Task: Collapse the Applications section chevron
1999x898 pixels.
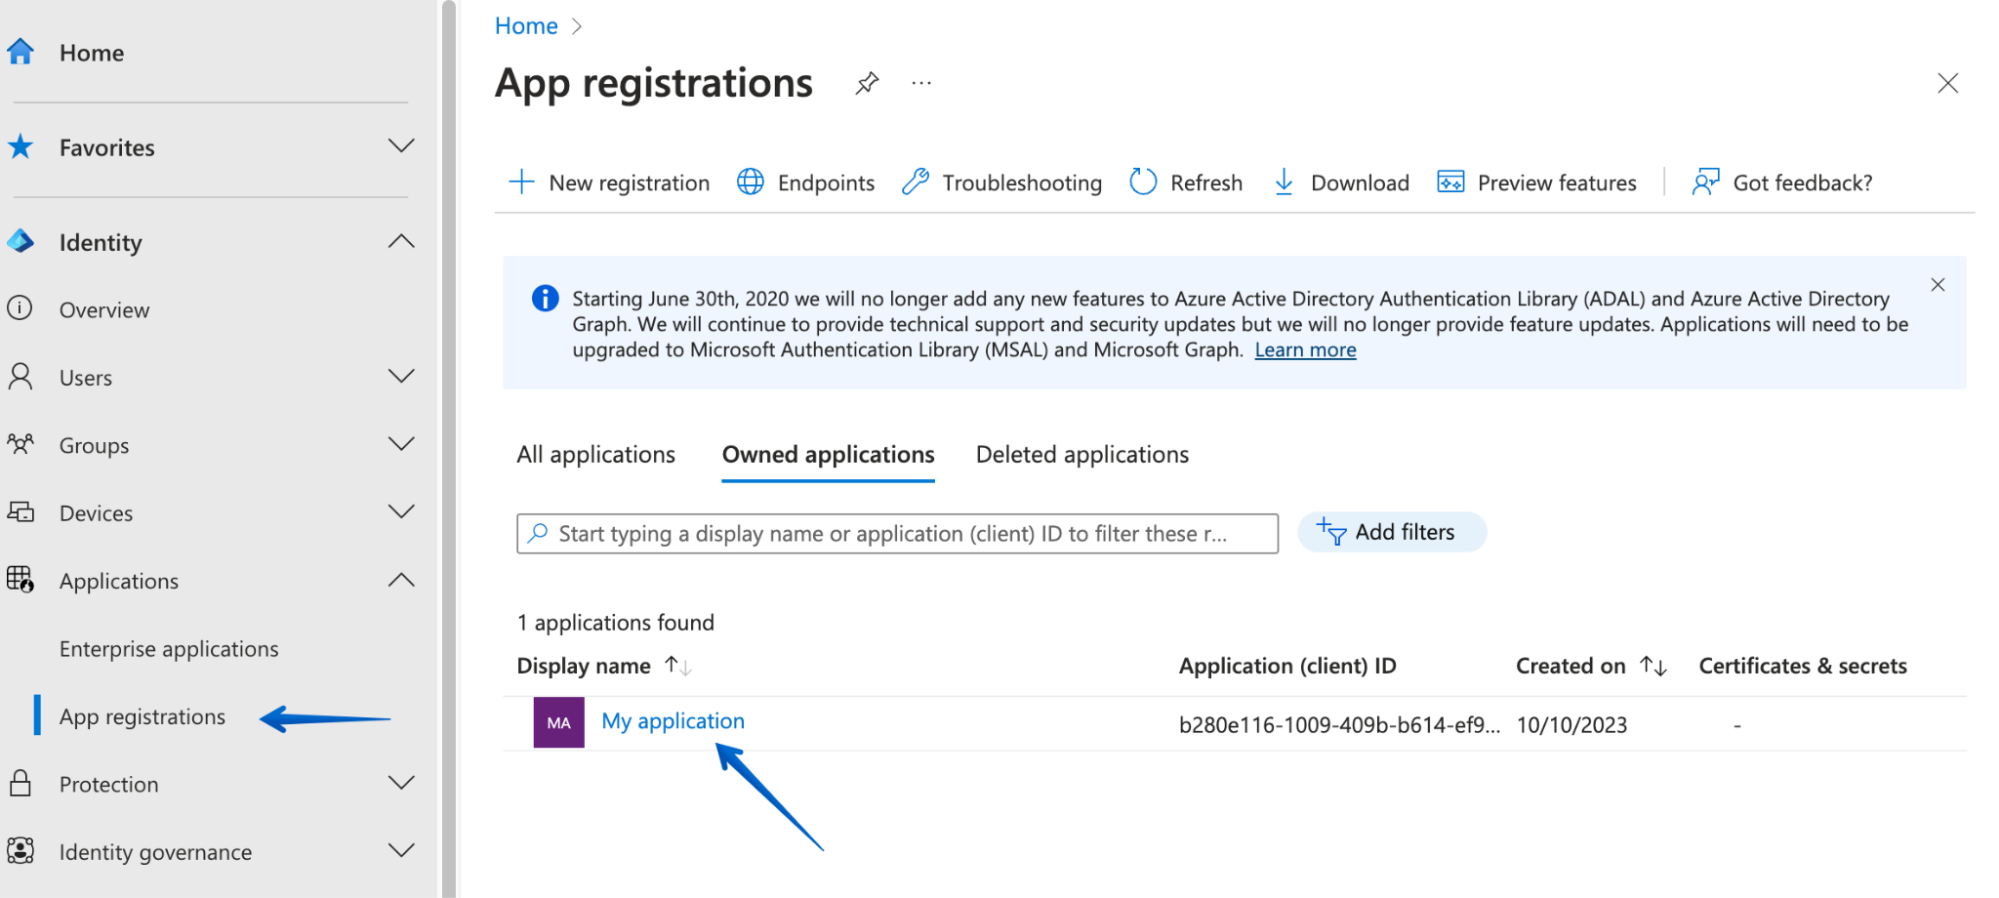Action: (401, 580)
